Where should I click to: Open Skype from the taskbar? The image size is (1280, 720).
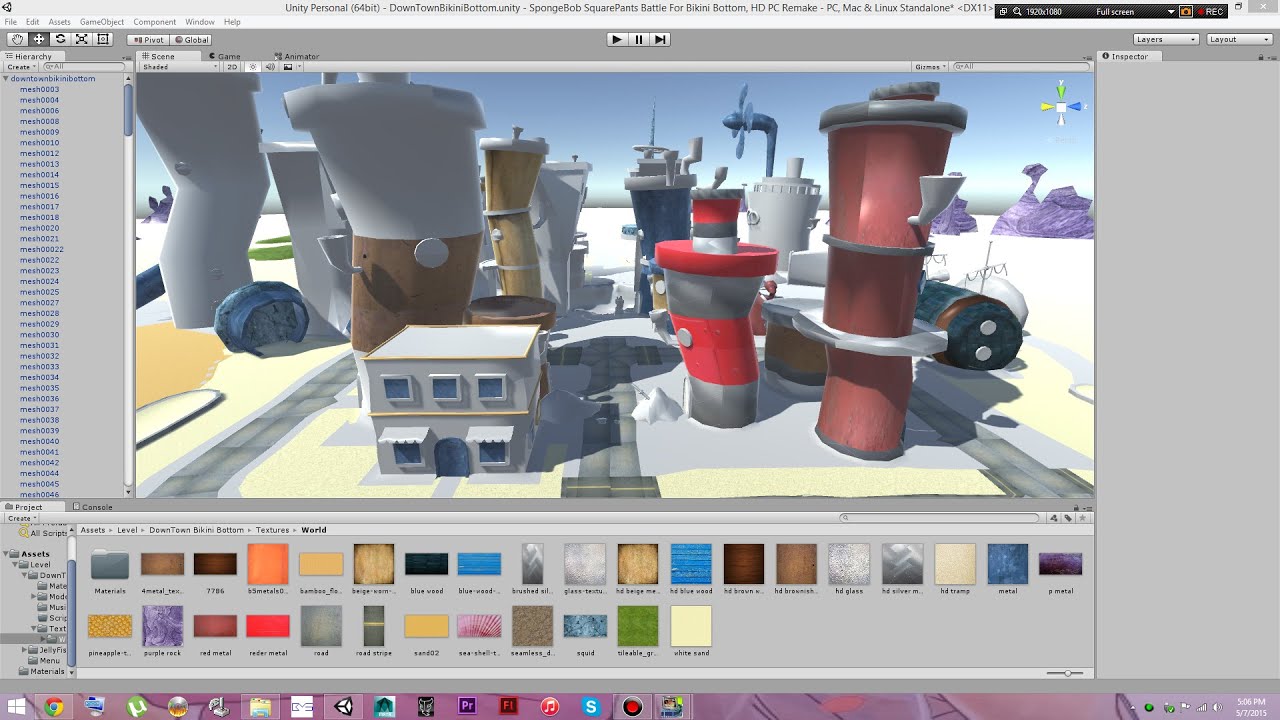pos(591,707)
